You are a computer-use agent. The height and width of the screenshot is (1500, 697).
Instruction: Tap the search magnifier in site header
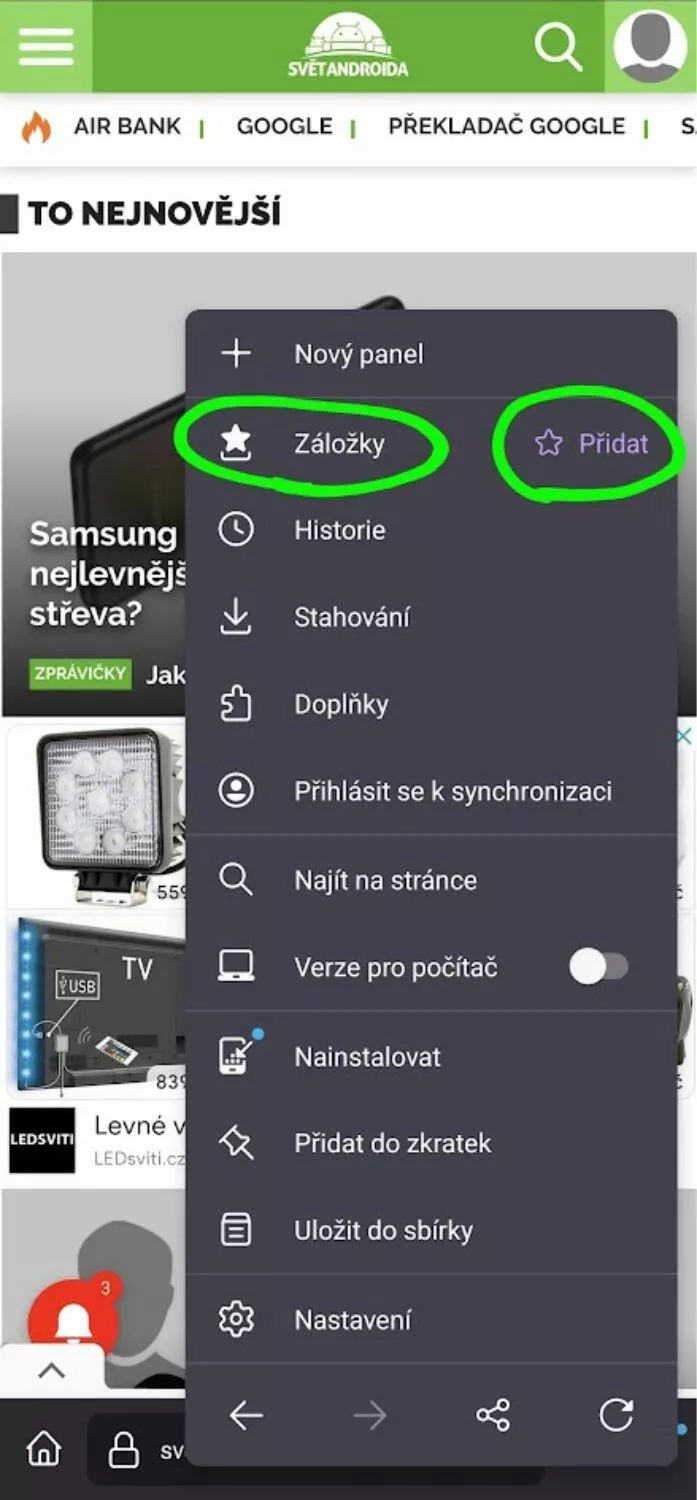[x=558, y=46]
